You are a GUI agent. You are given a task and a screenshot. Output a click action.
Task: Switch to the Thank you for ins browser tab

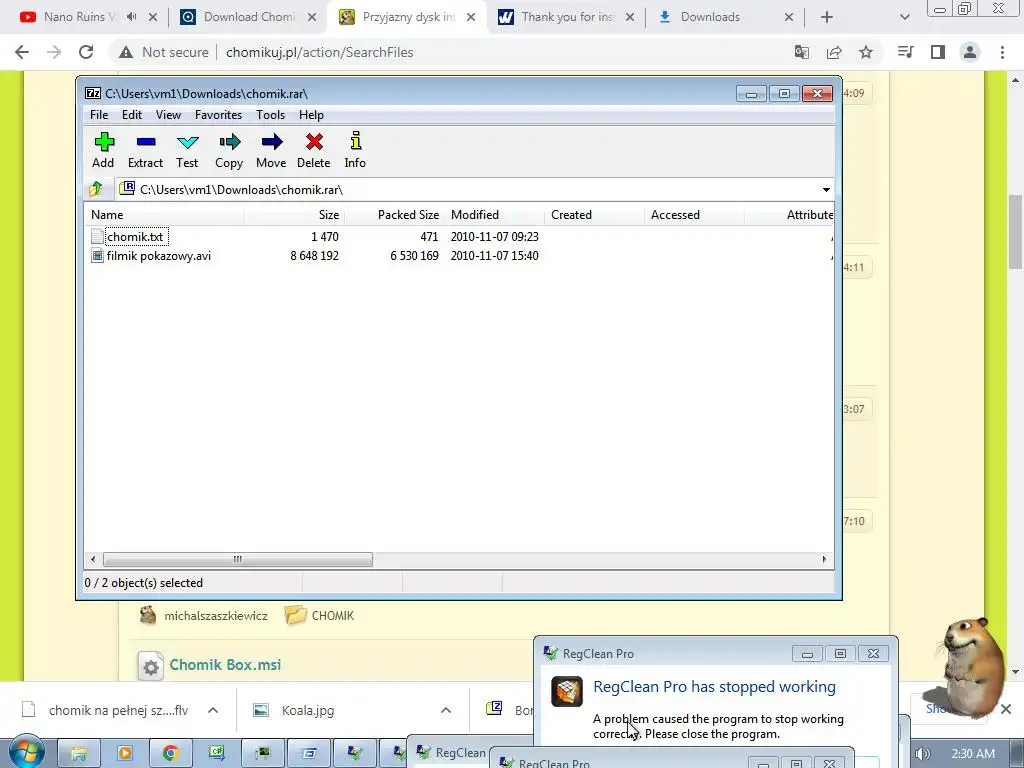pos(567,17)
